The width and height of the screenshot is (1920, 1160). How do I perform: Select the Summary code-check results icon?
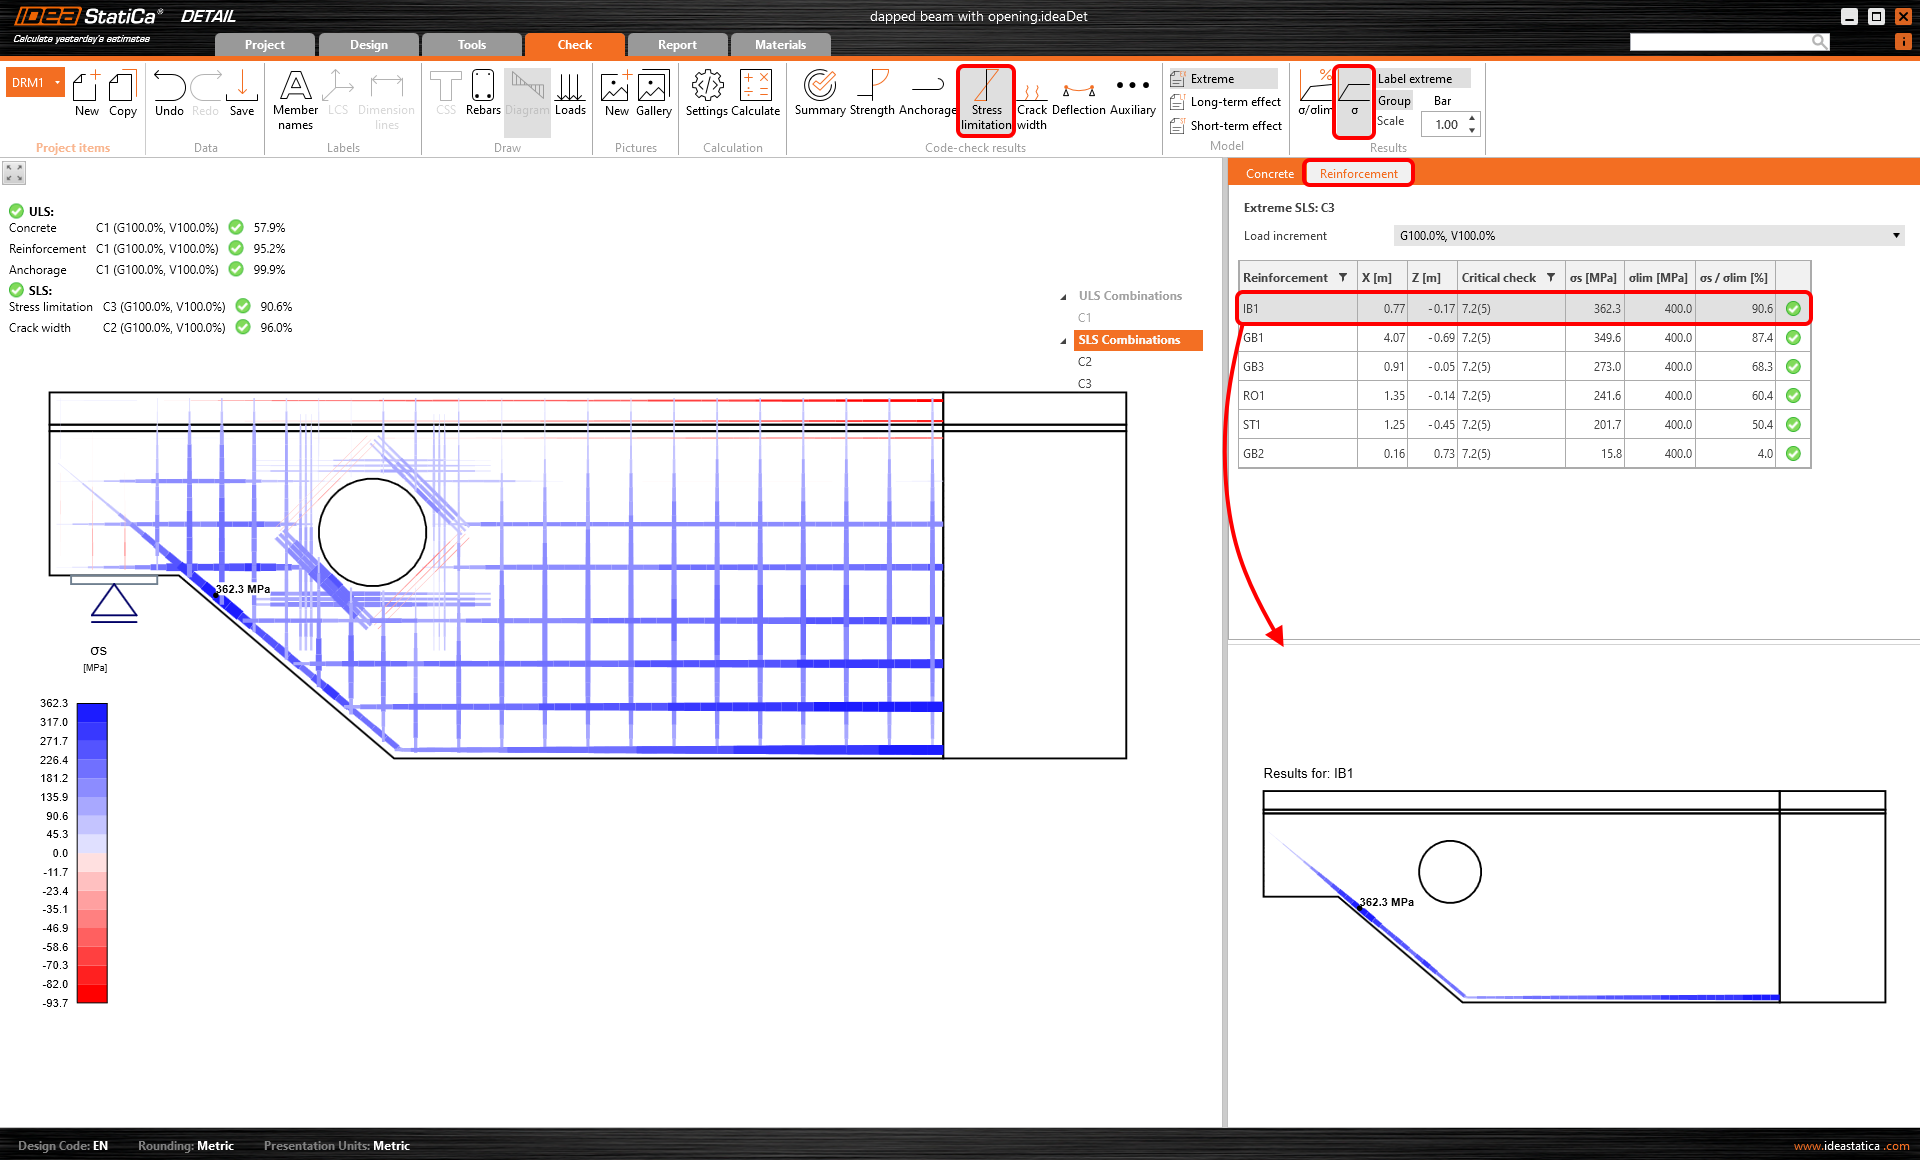819,95
